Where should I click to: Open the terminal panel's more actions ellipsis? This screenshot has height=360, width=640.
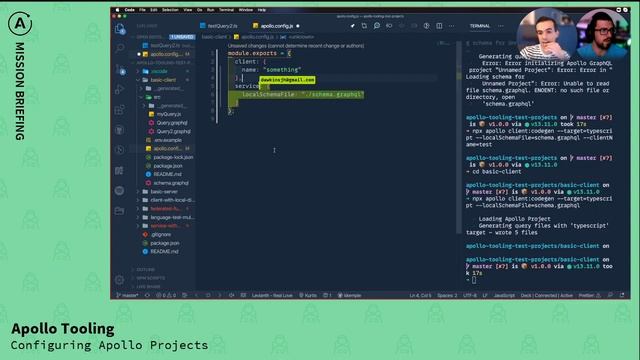500,26
